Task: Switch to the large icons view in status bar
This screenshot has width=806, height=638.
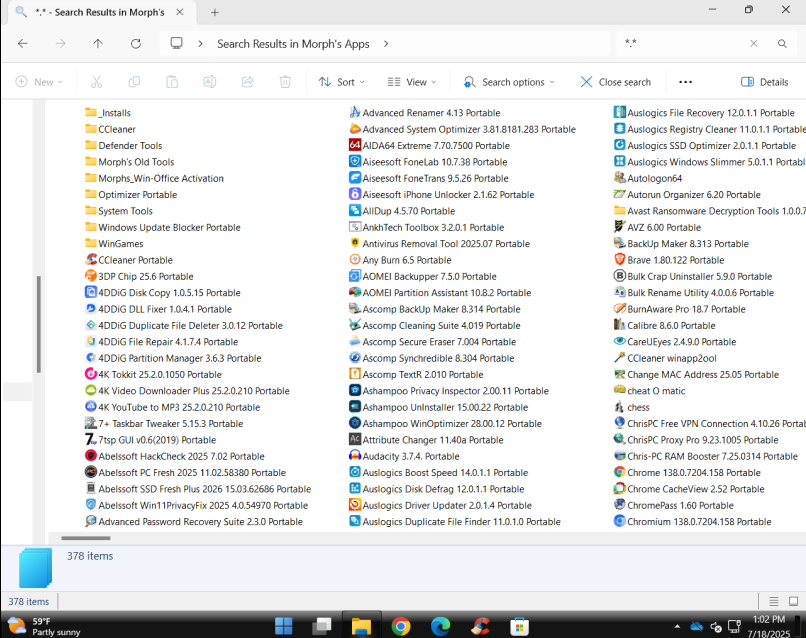Action: (x=794, y=601)
